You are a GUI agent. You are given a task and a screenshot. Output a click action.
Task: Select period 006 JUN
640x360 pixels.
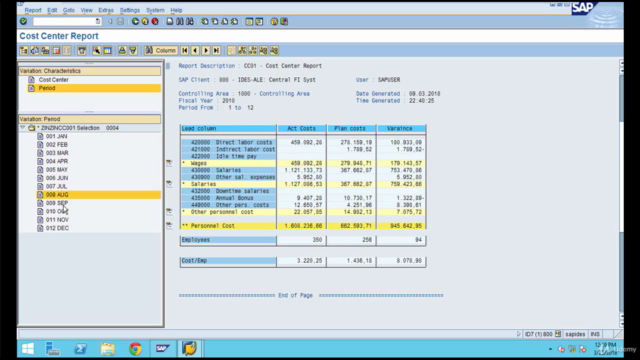click(x=57, y=178)
